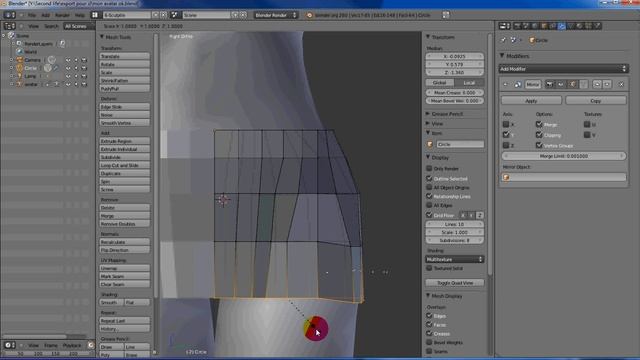This screenshot has width=640, height=360.
Task: Click the World icon in Outliner
Action: [19, 52]
